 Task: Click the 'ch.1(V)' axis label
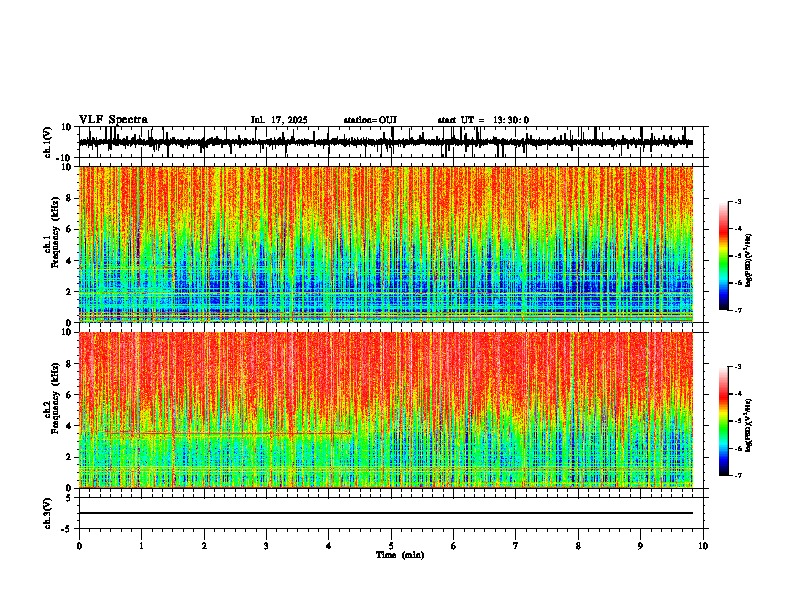(x=48, y=142)
